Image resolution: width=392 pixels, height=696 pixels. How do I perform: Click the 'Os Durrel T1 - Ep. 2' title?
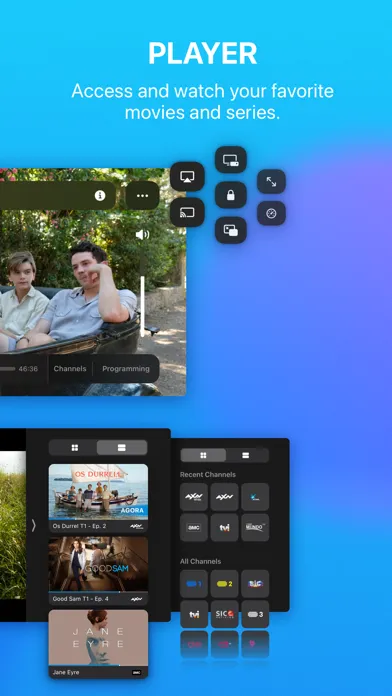click(79, 526)
